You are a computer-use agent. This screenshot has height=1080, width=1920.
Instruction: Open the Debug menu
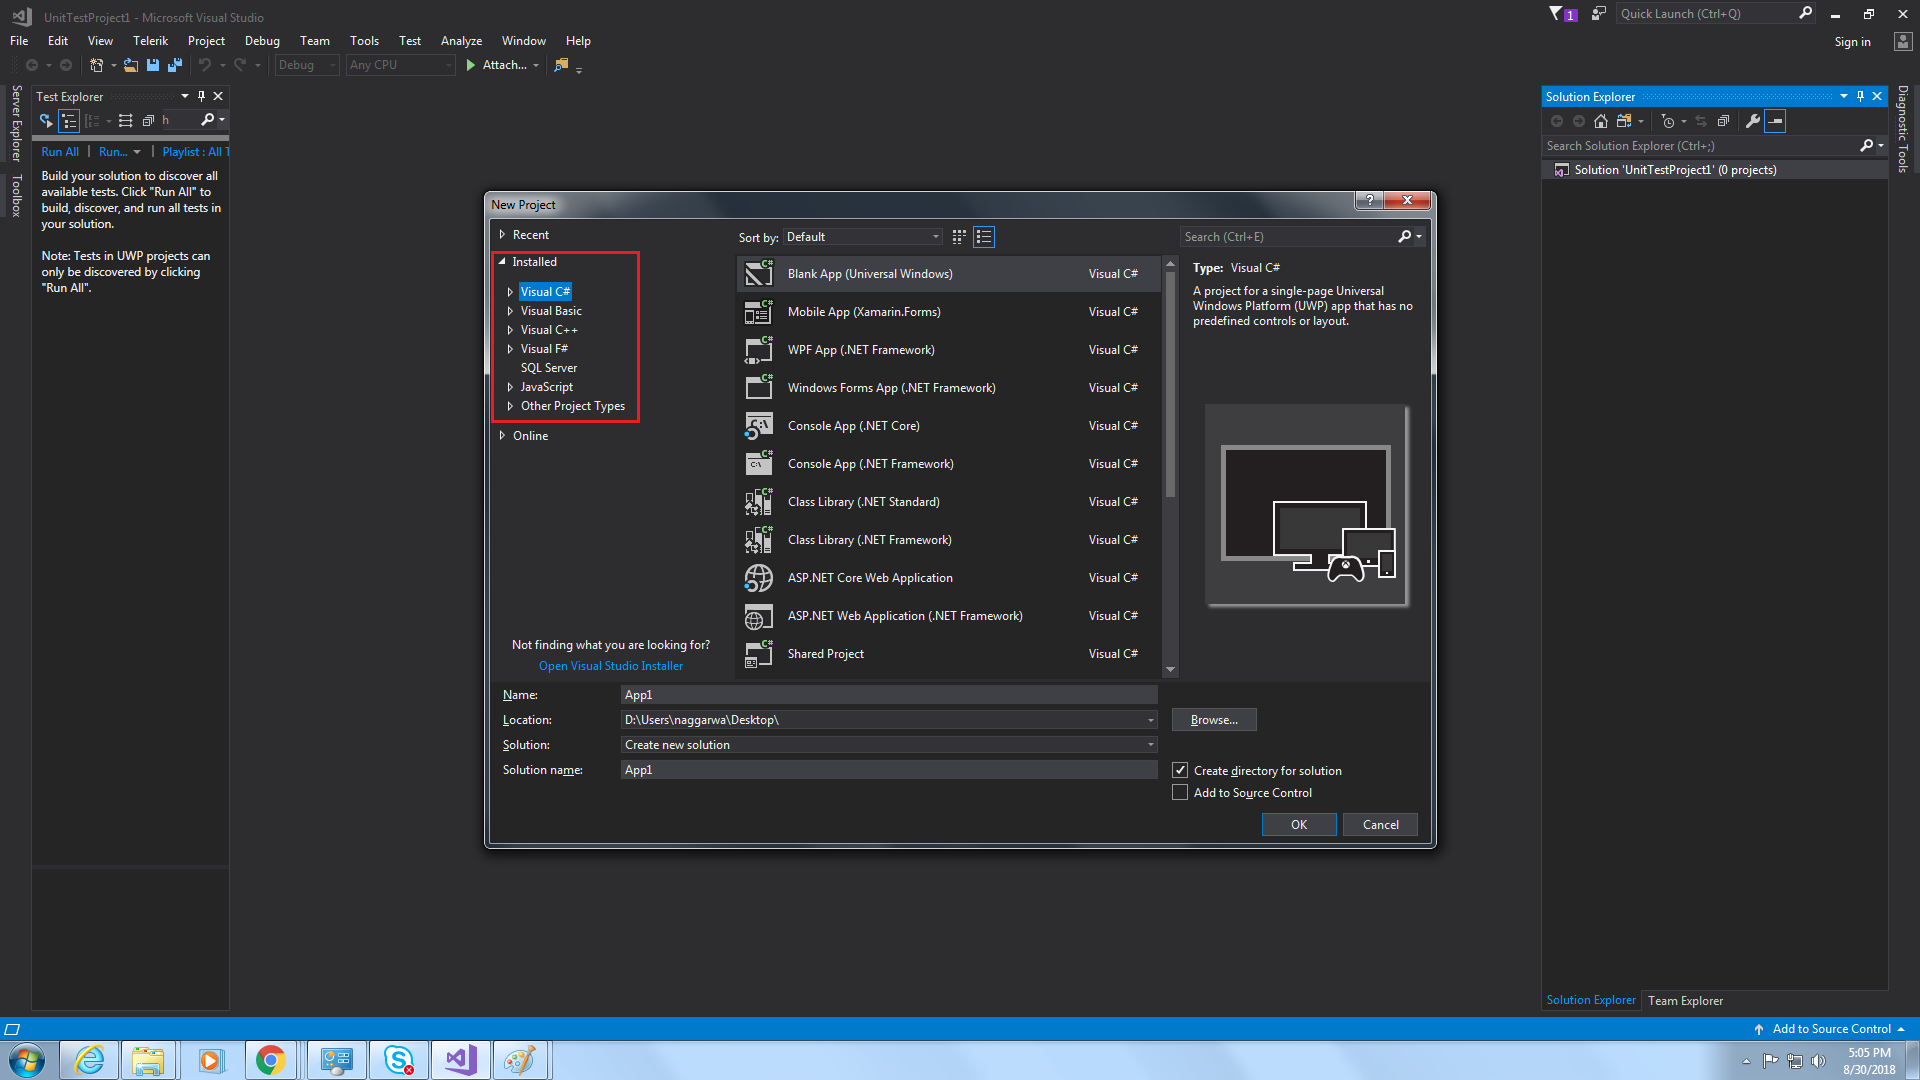coord(262,41)
